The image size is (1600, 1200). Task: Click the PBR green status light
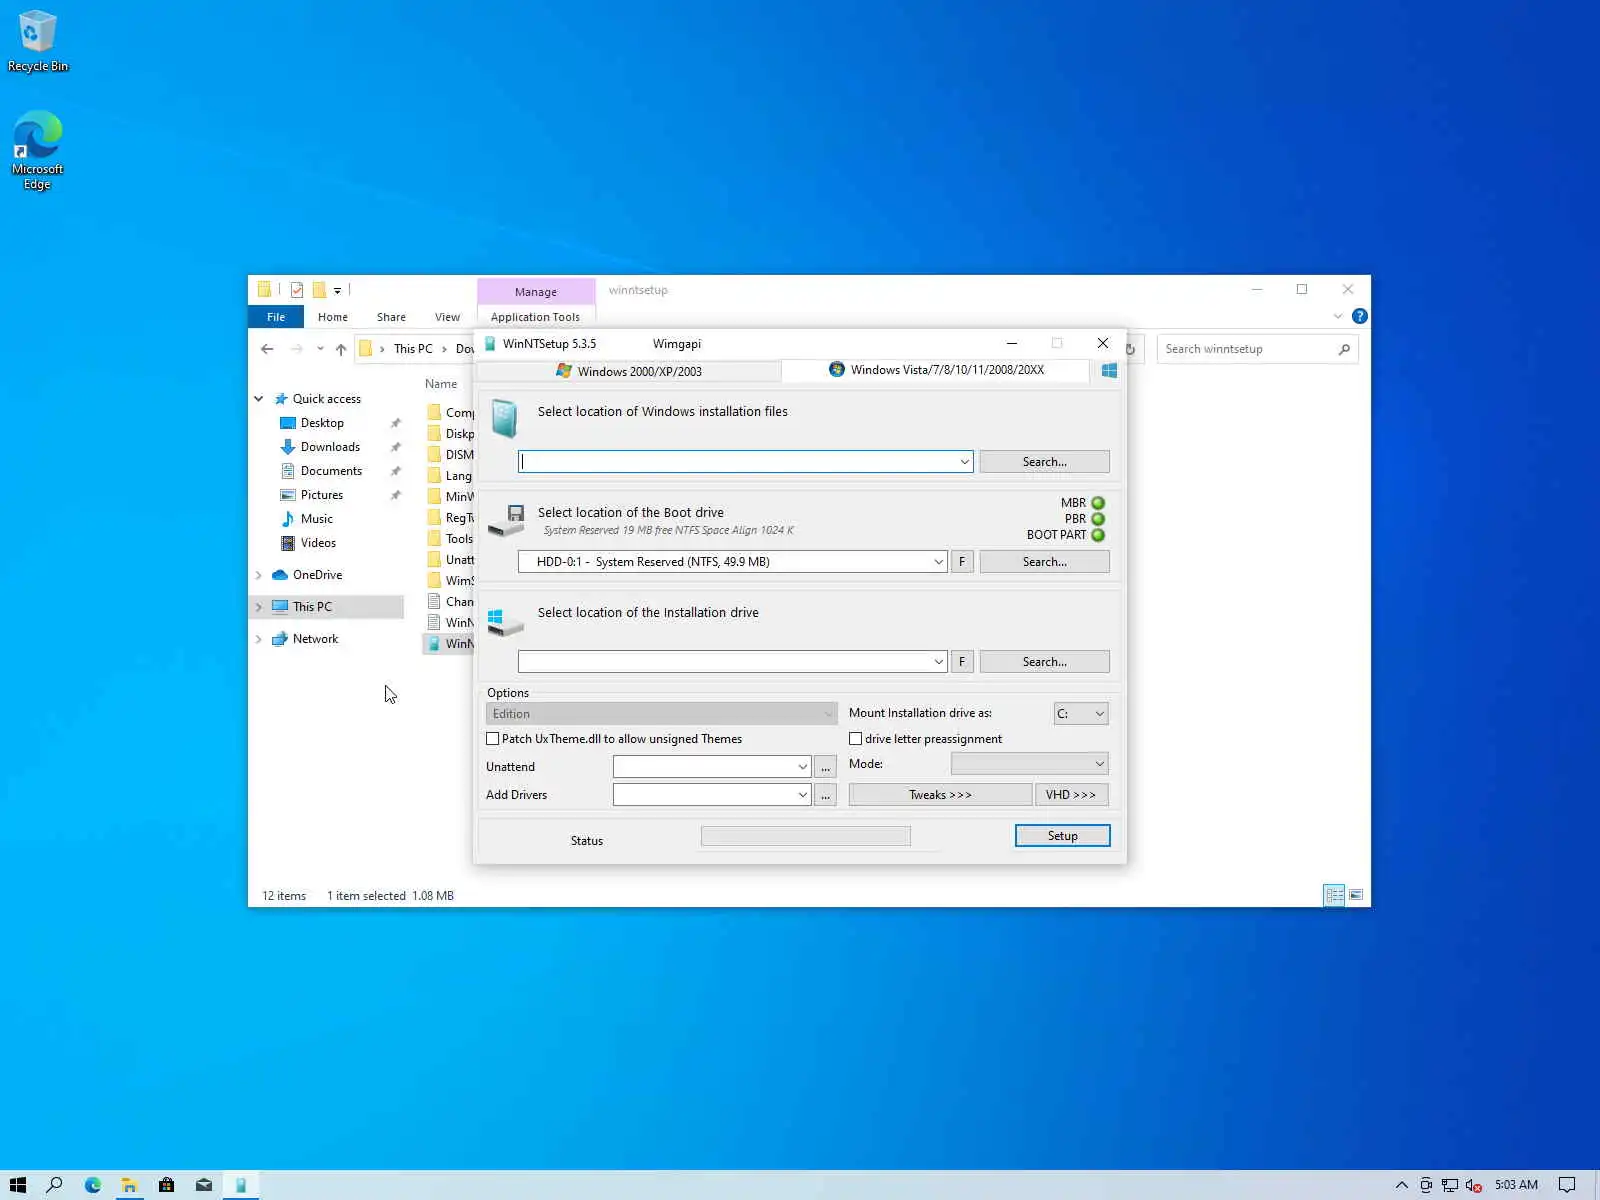click(x=1098, y=519)
